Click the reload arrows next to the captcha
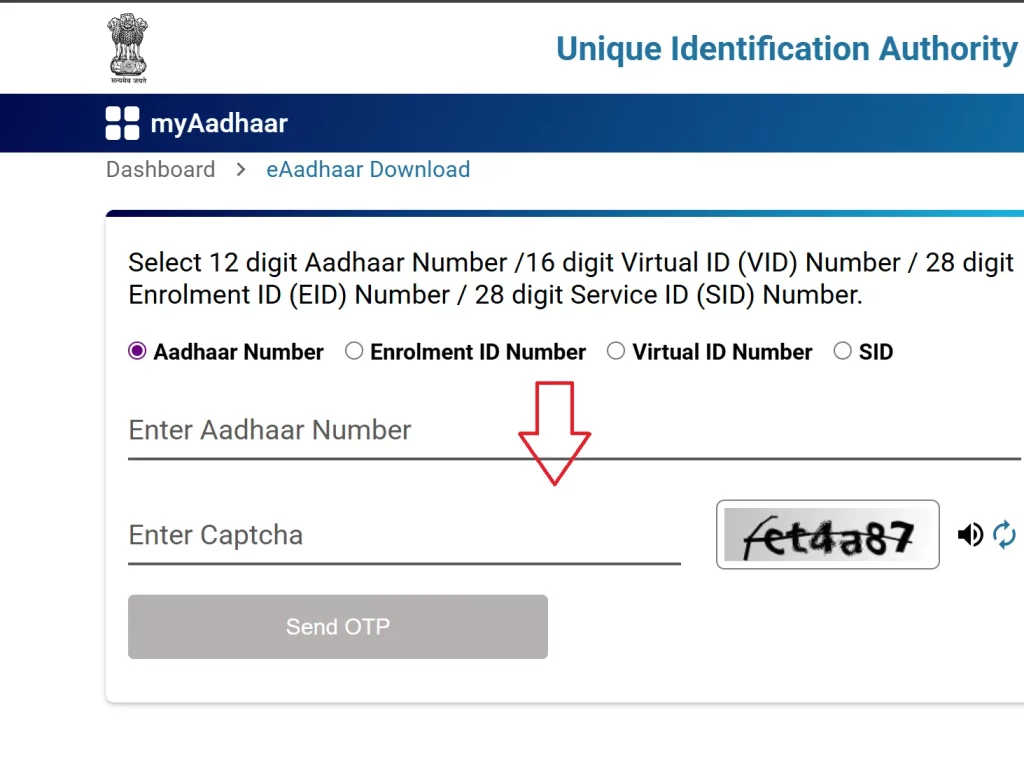This screenshot has width=1024, height=764. click(1003, 535)
